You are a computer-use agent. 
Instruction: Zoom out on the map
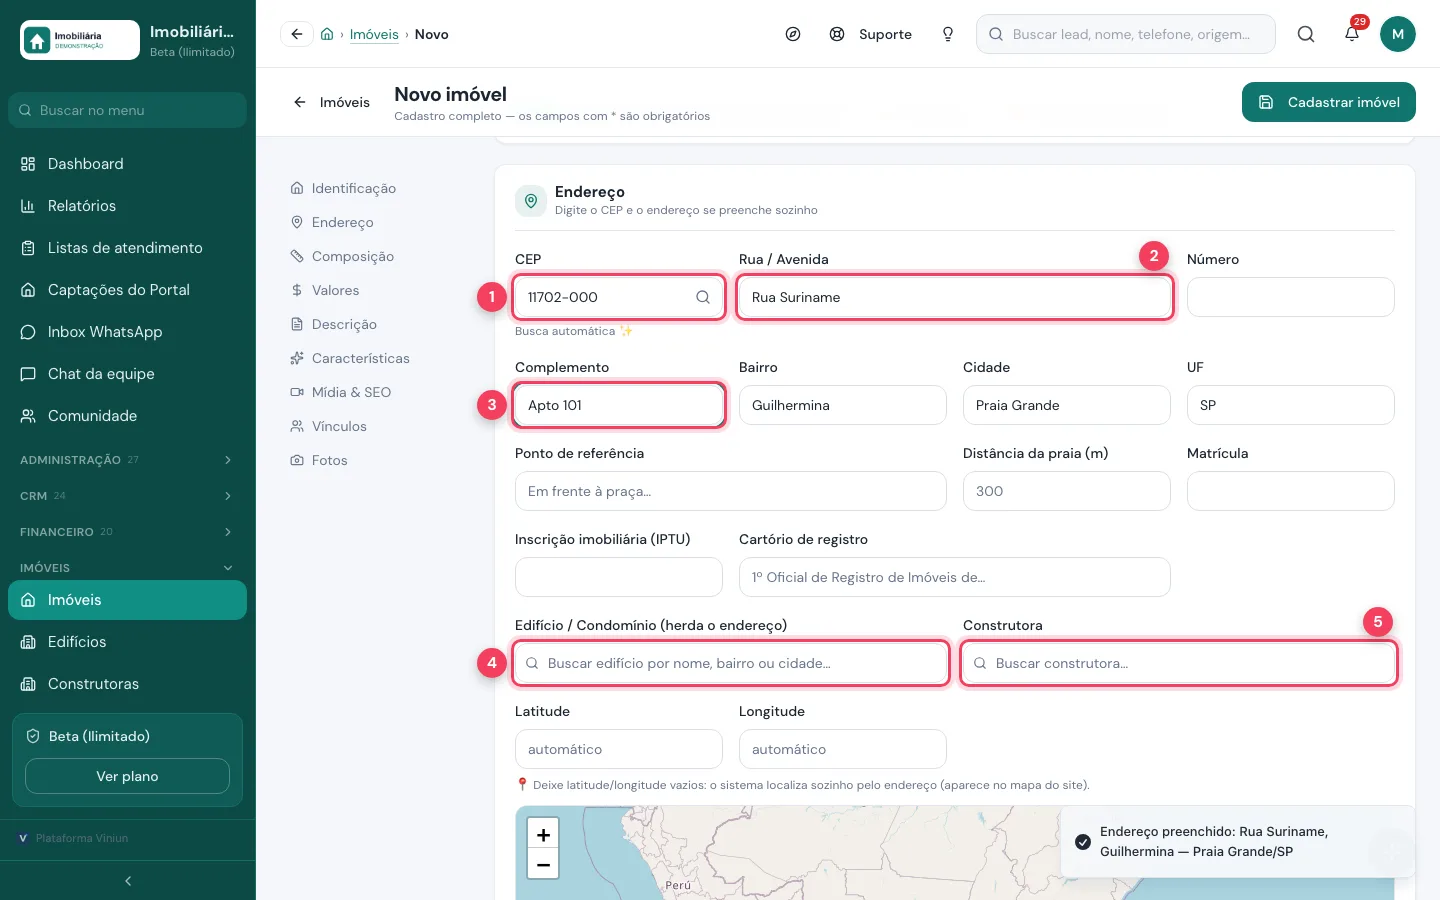(543, 864)
